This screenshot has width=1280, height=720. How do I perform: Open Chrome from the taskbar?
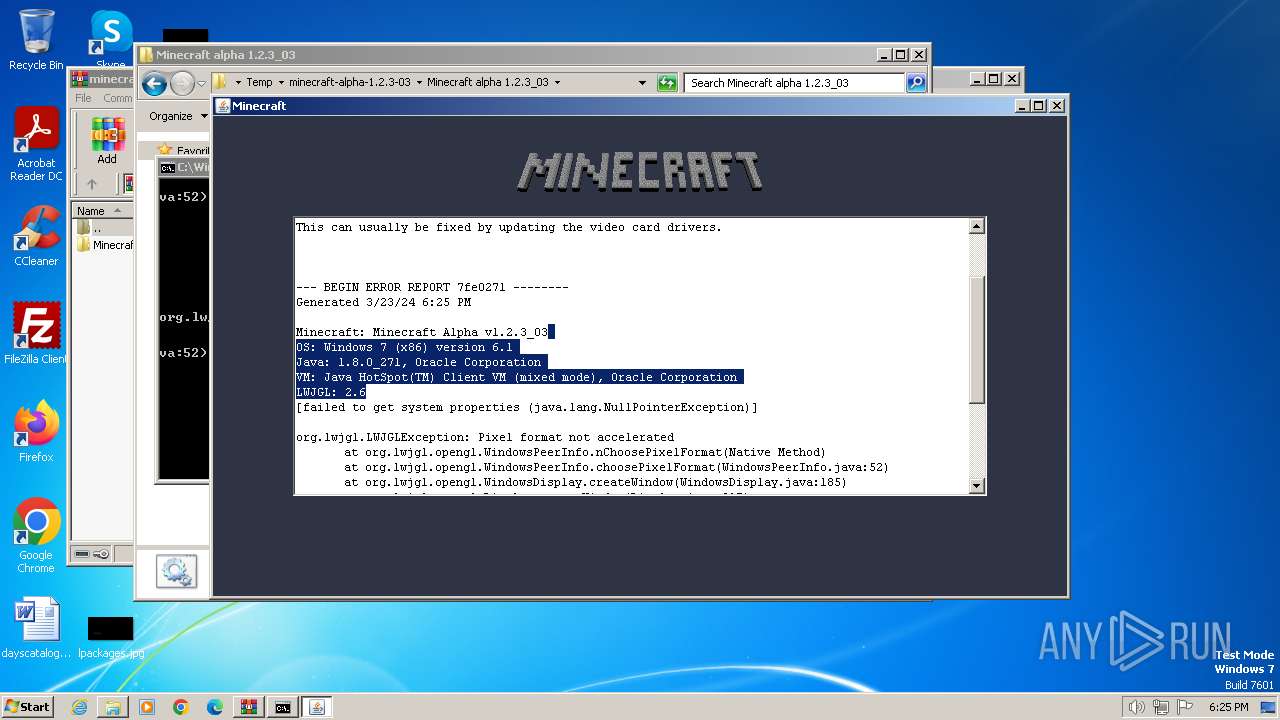pyautogui.click(x=181, y=707)
